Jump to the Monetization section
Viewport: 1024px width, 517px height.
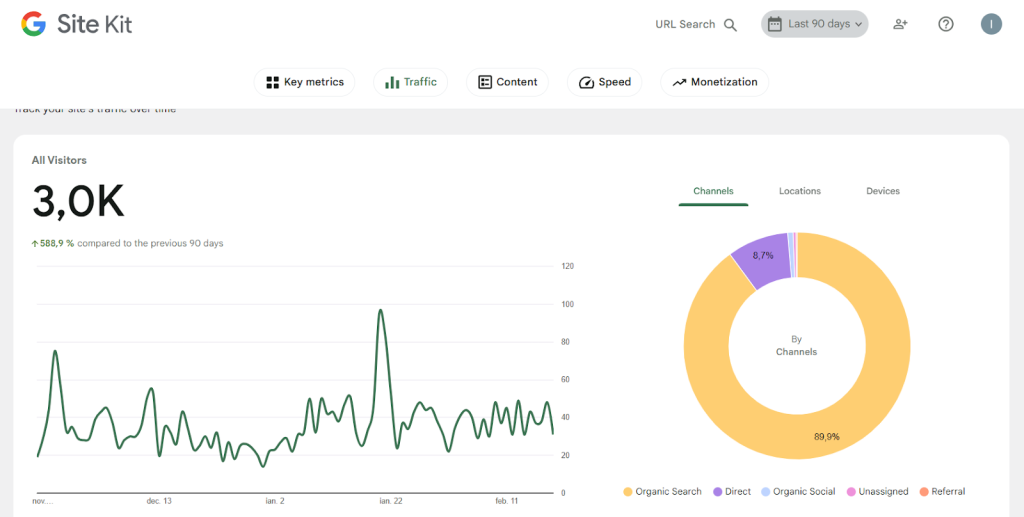tap(714, 82)
